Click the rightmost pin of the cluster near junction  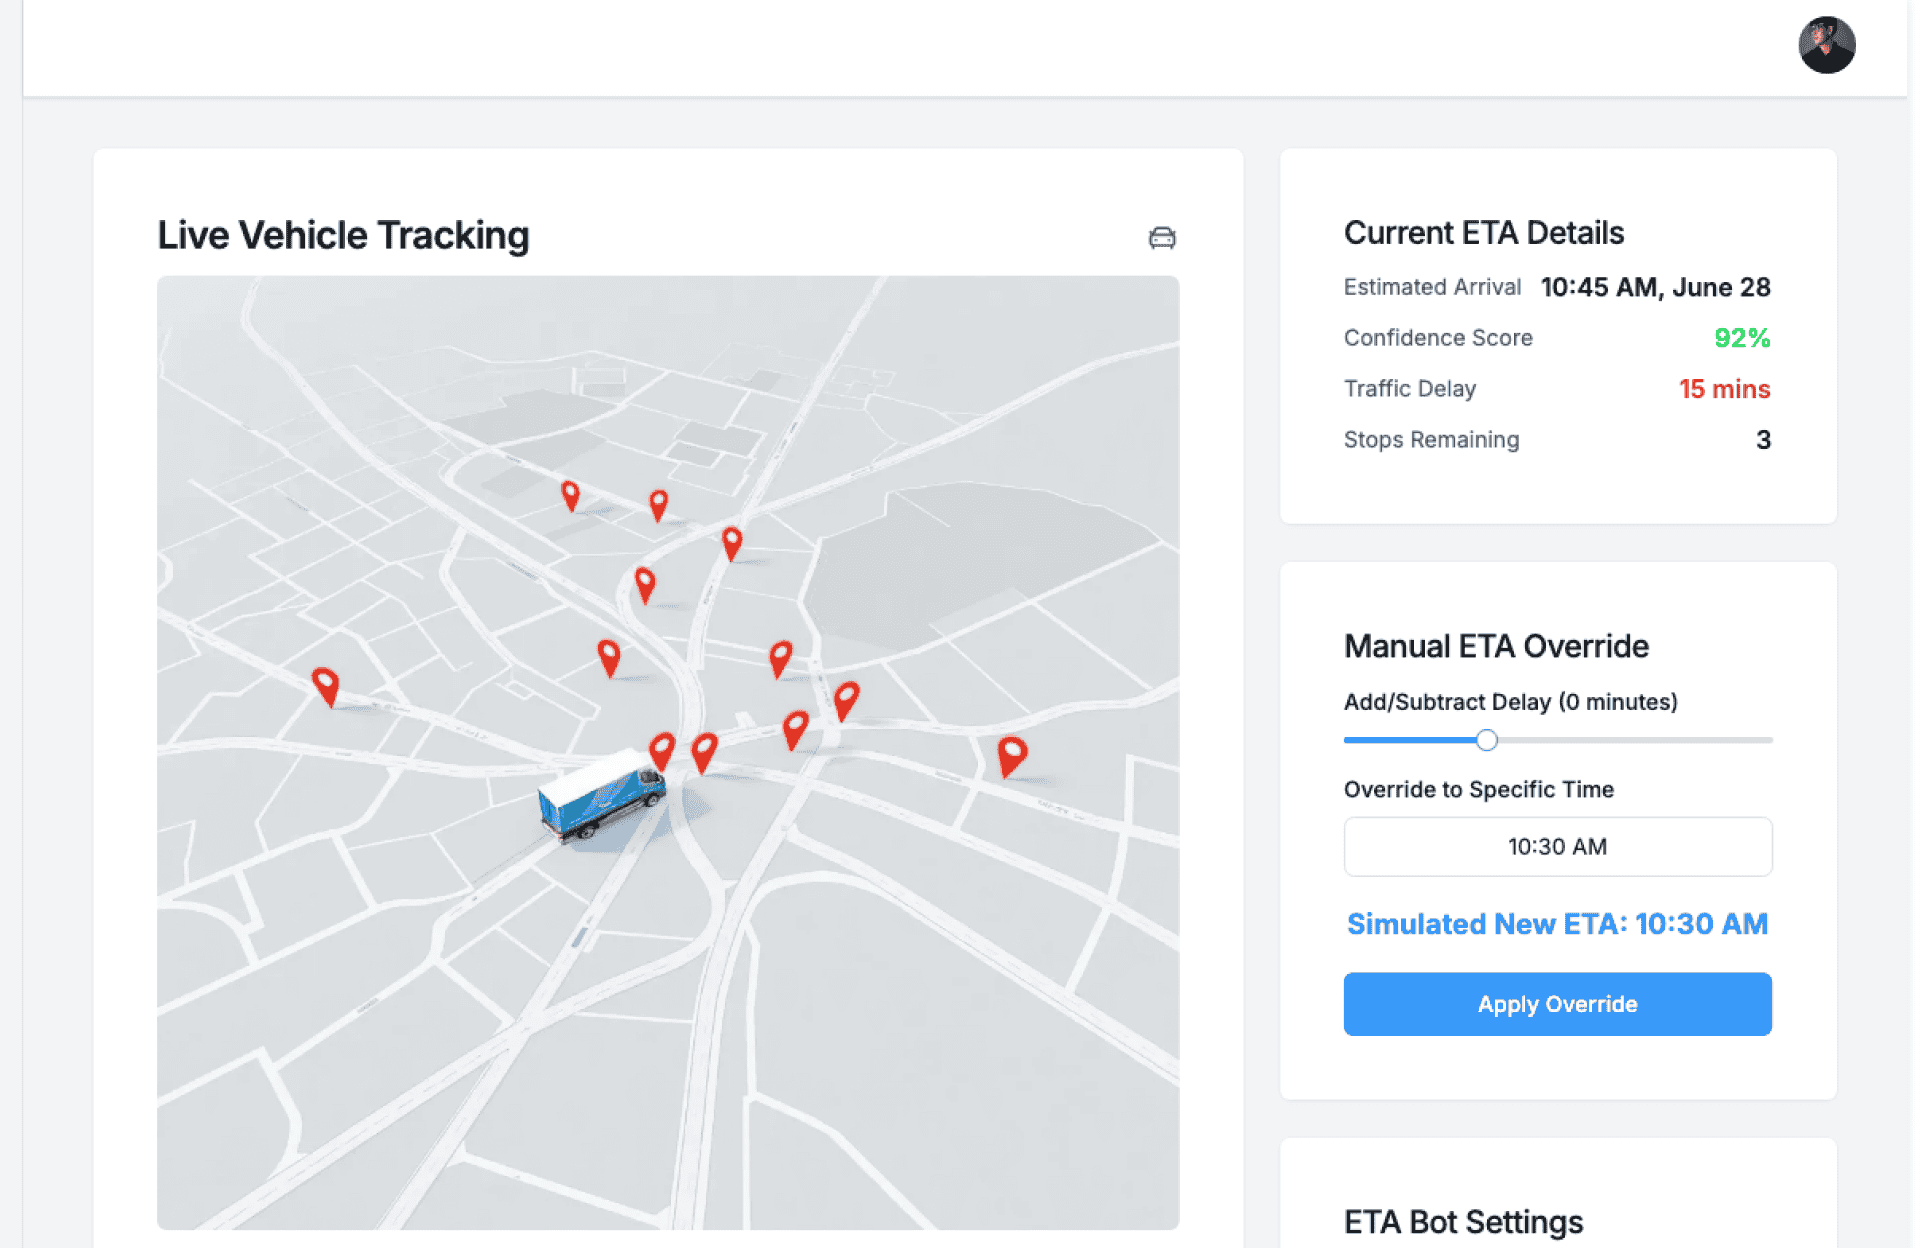846,698
